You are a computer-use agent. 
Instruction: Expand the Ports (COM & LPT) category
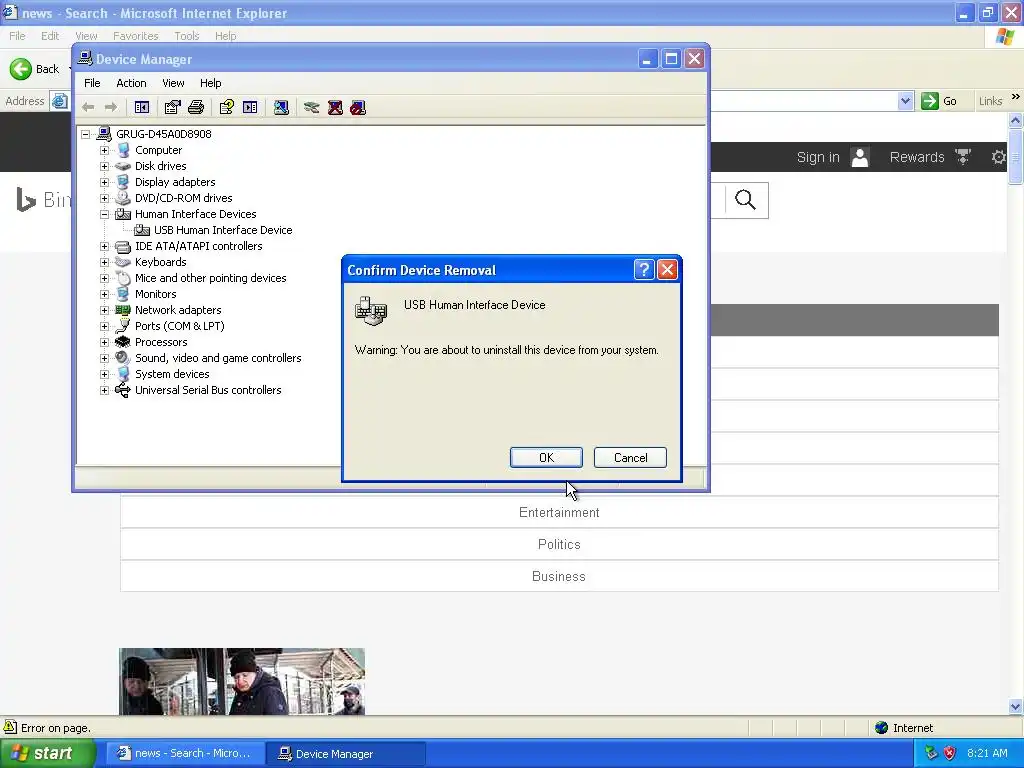104,326
